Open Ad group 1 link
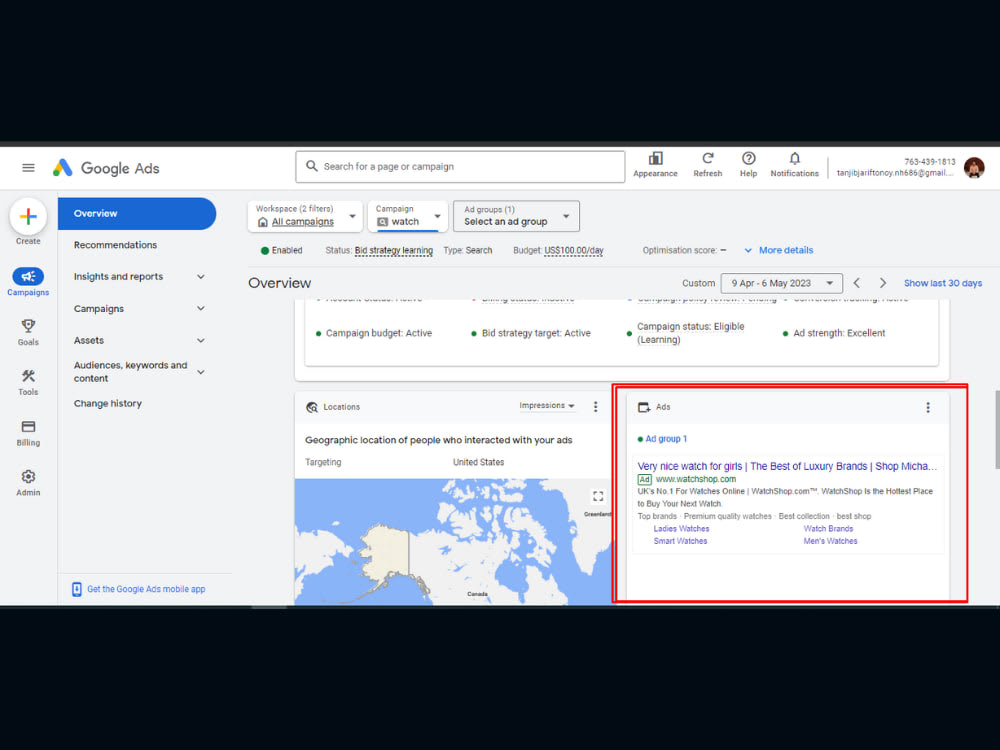Screen dimensions: 1000x750 [666, 439]
